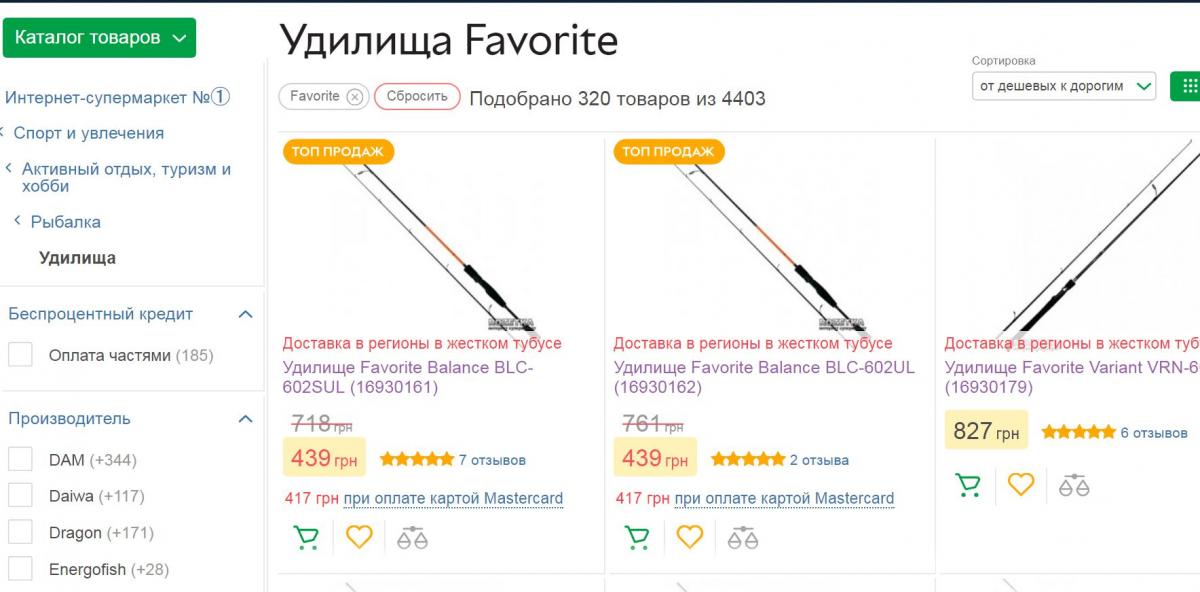Screen dimensions: 1200x592
Task: Add Favorite Variant VRN rod to cart
Action: click(968, 487)
